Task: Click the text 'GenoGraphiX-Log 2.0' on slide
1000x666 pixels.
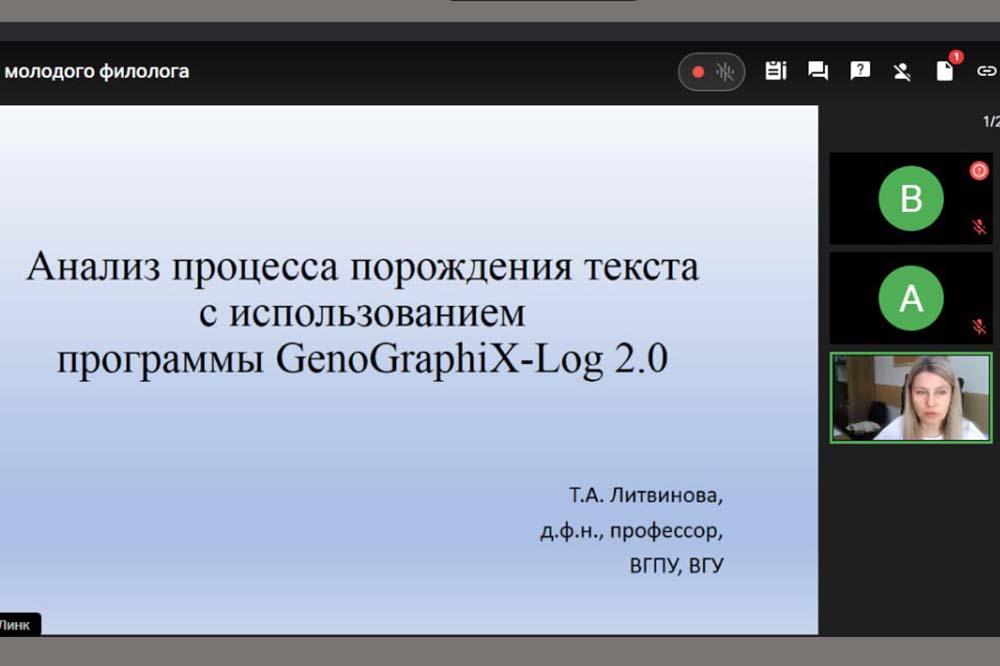Action: click(x=472, y=359)
